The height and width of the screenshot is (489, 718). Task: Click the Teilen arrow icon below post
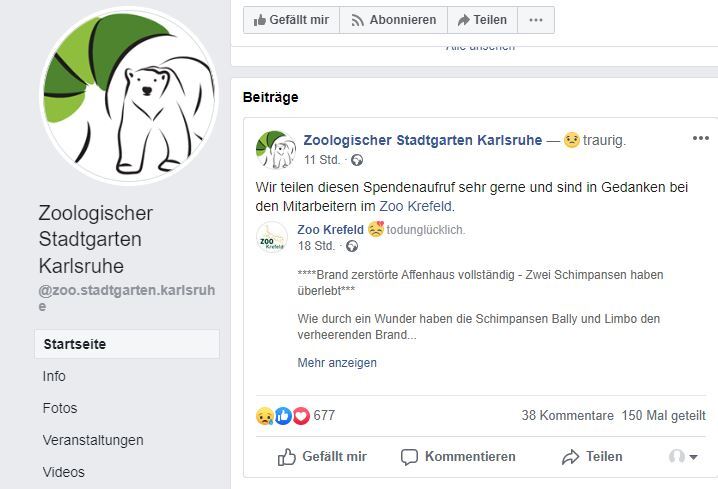coord(571,457)
